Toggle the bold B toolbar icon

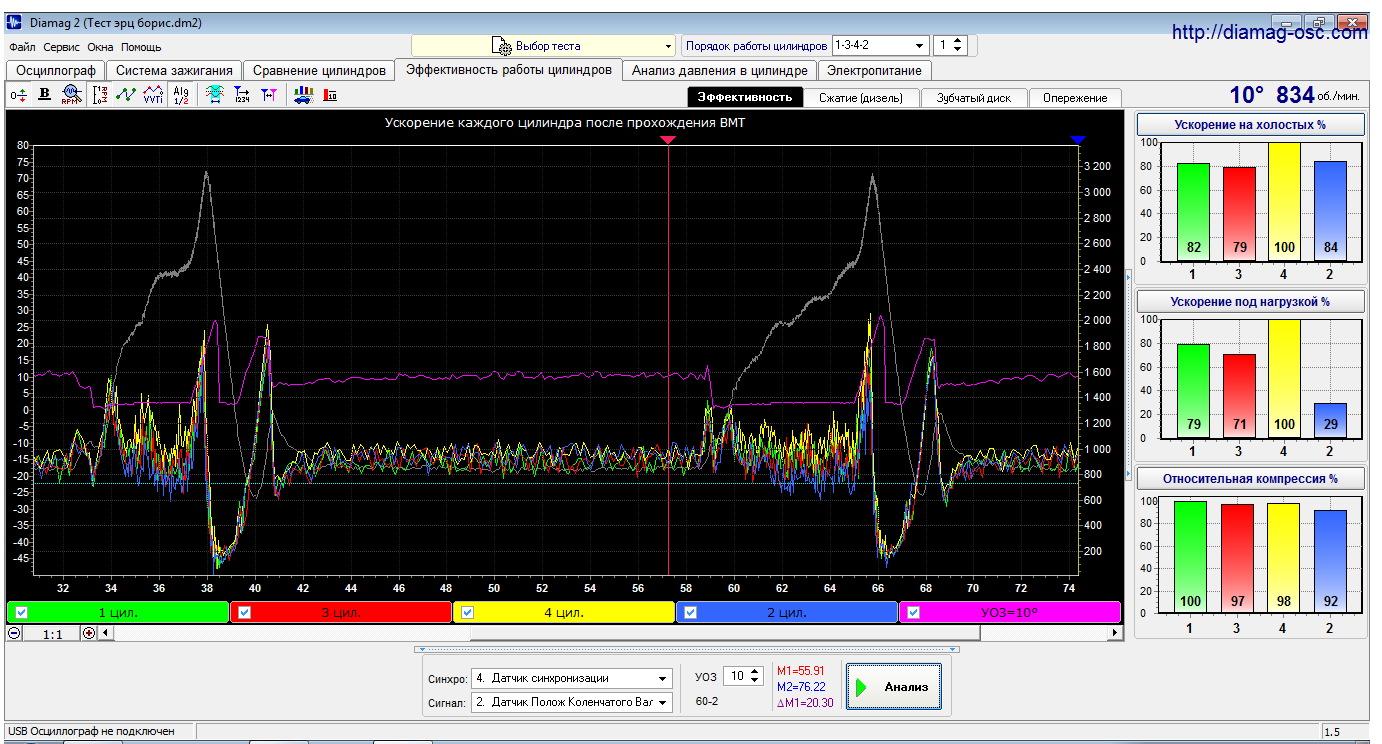point(44,94)
